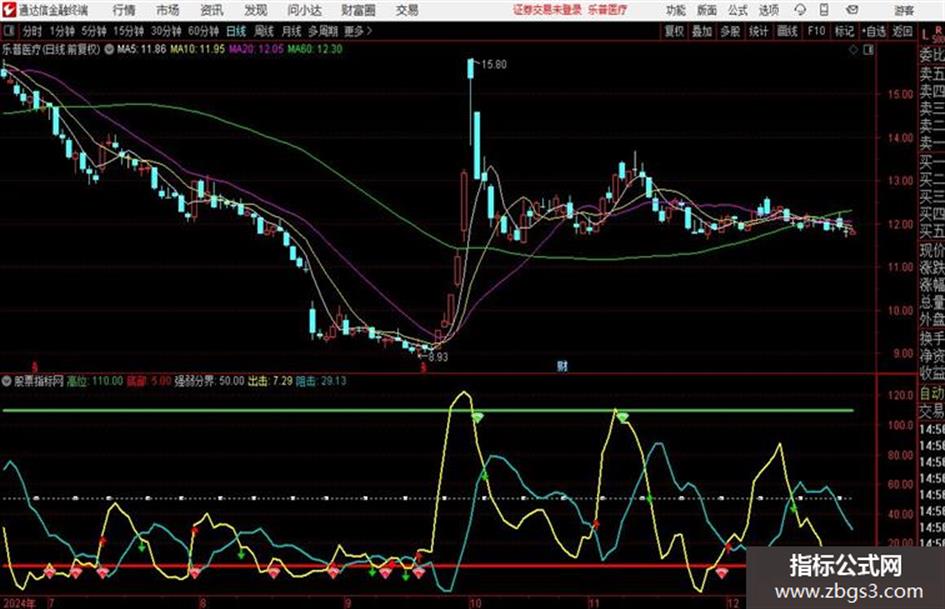Click the L icon in right panel header
945x609 pixels.
click(x=925, y=34)
